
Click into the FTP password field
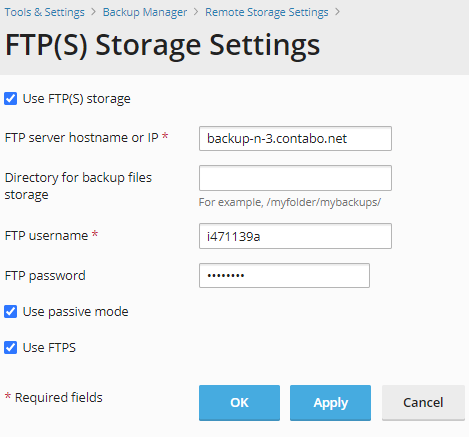pos(284,275)
